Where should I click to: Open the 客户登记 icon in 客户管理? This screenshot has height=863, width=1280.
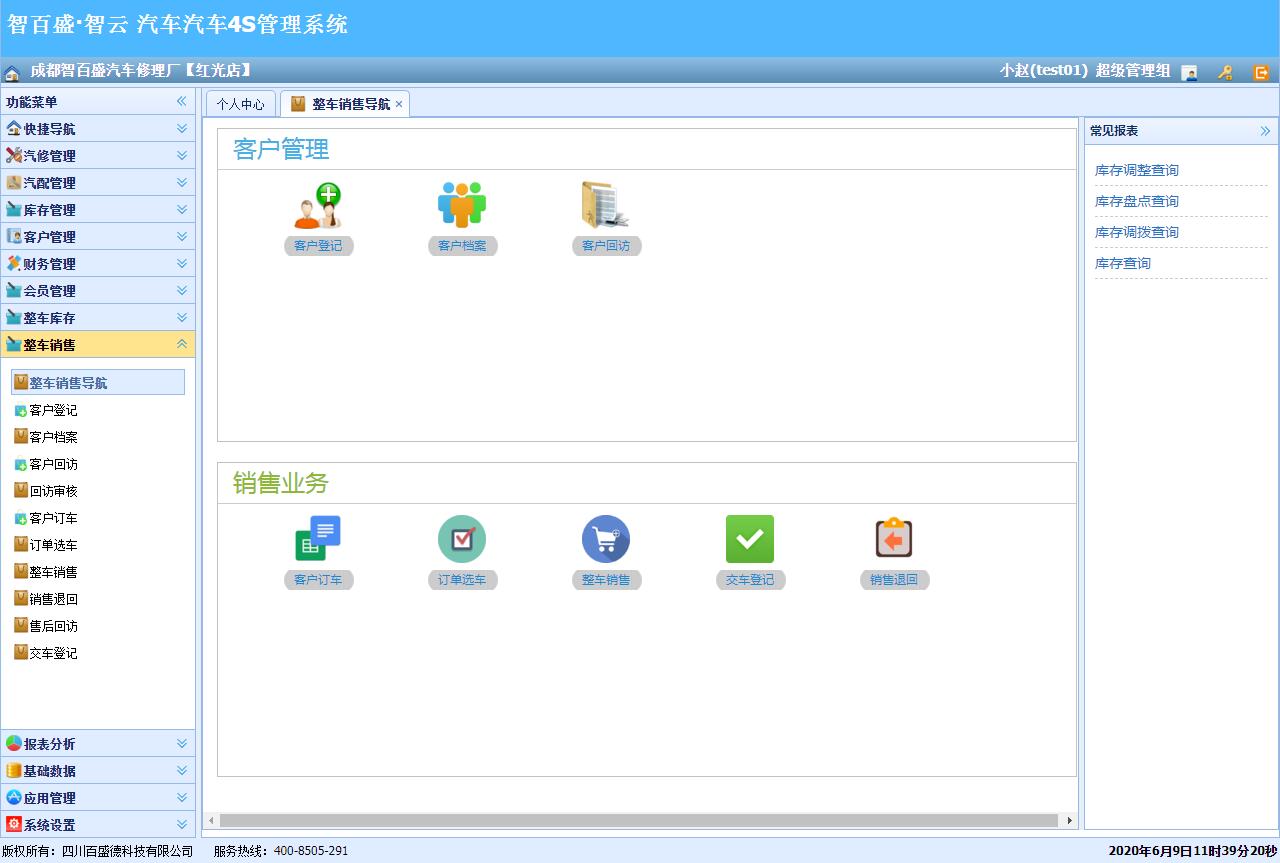coord(318,206)
